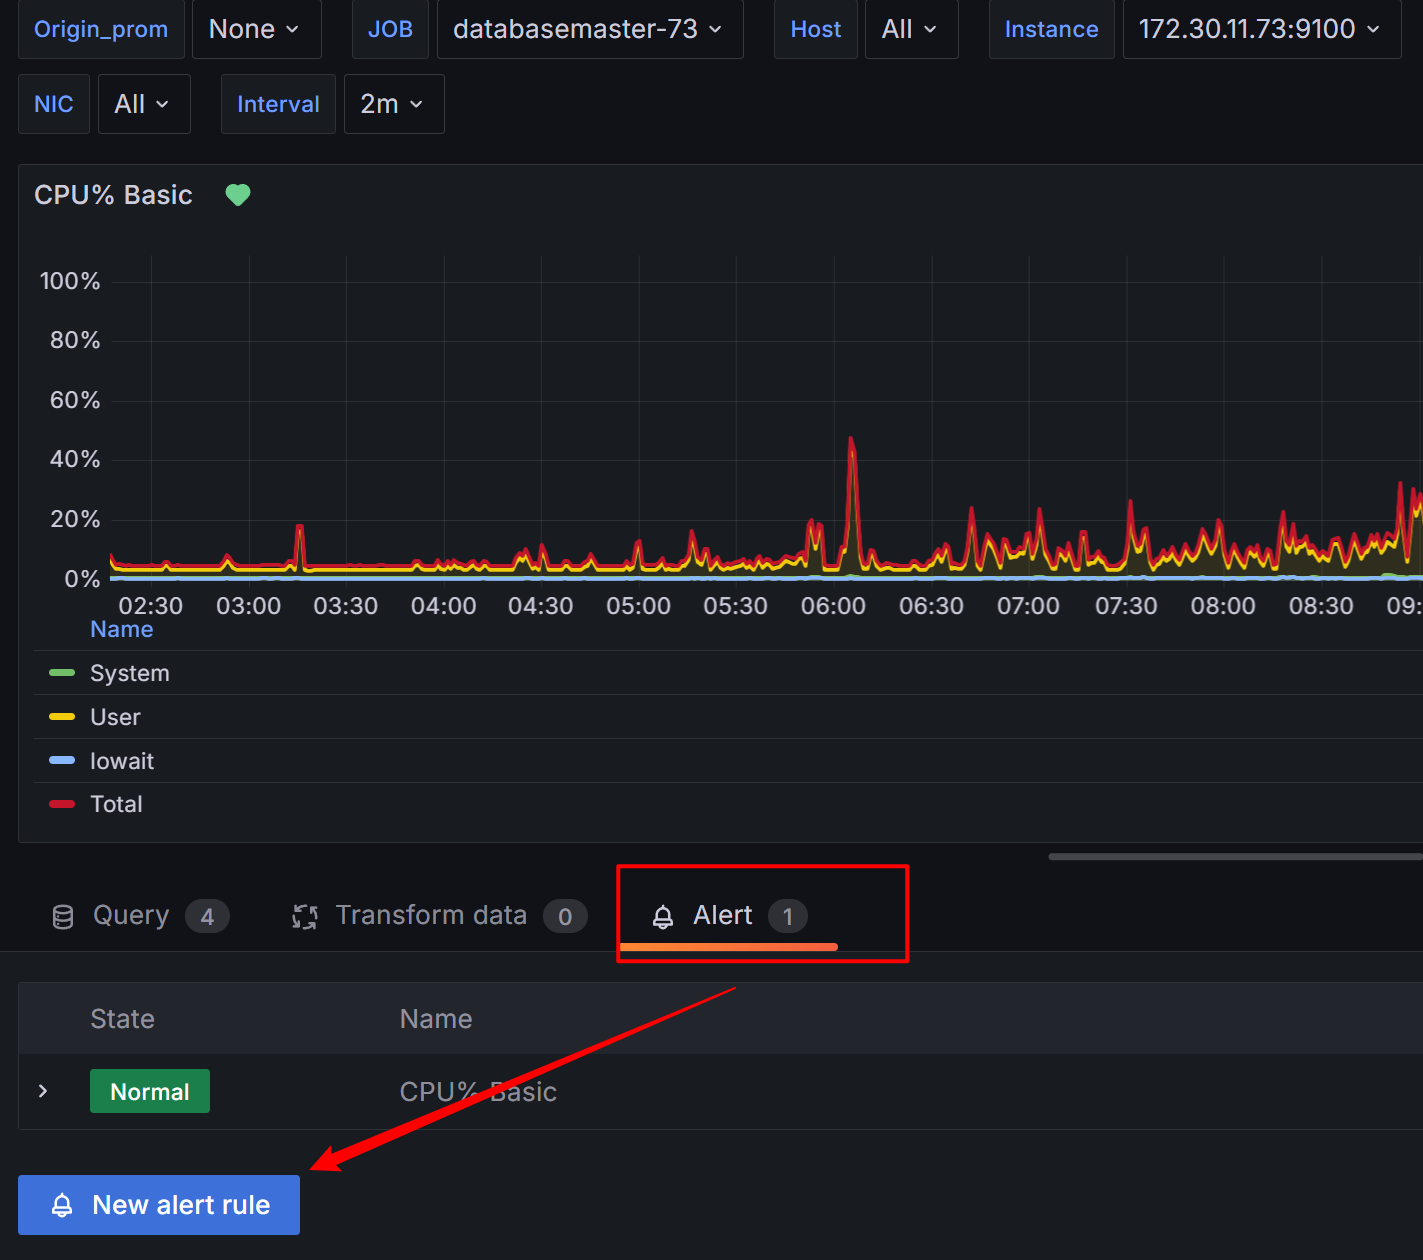1423x1260 pixels.
Task: Click the bell icon on New alert rule
Action: point(62,1205)
